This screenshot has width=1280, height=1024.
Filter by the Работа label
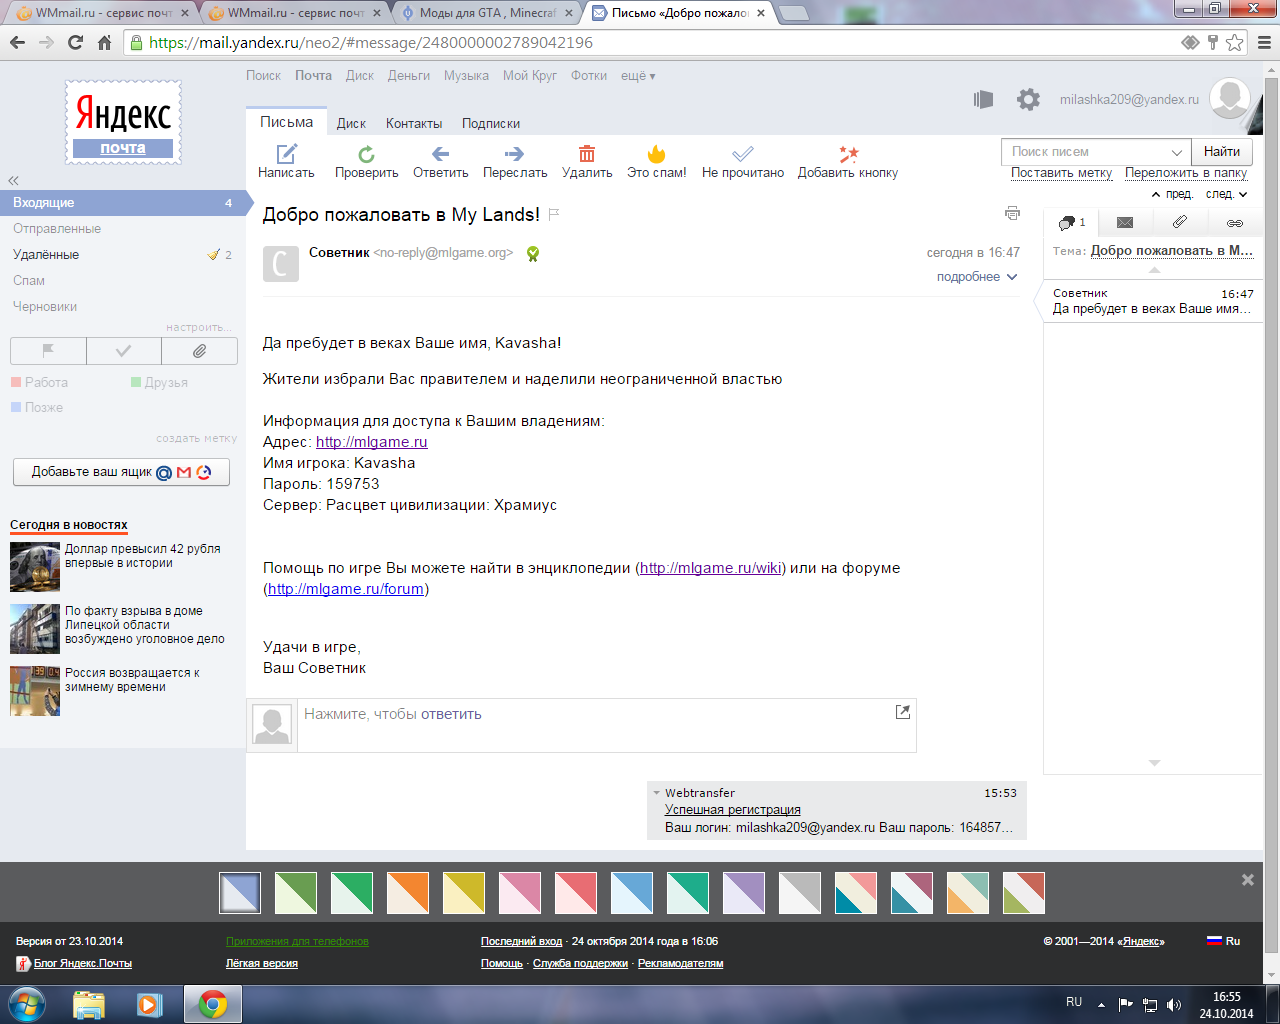coord(40,382)
